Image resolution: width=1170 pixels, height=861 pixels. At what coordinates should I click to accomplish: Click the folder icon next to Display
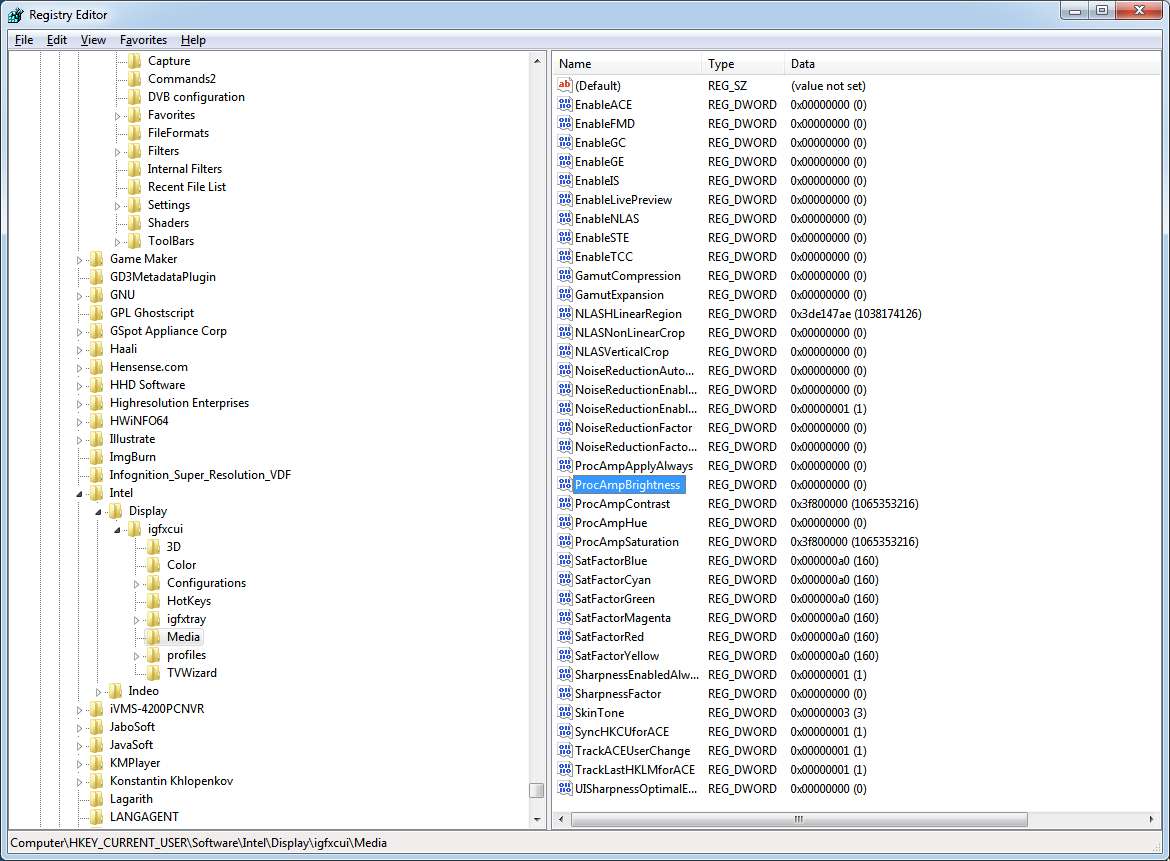(x=116, y=511)
